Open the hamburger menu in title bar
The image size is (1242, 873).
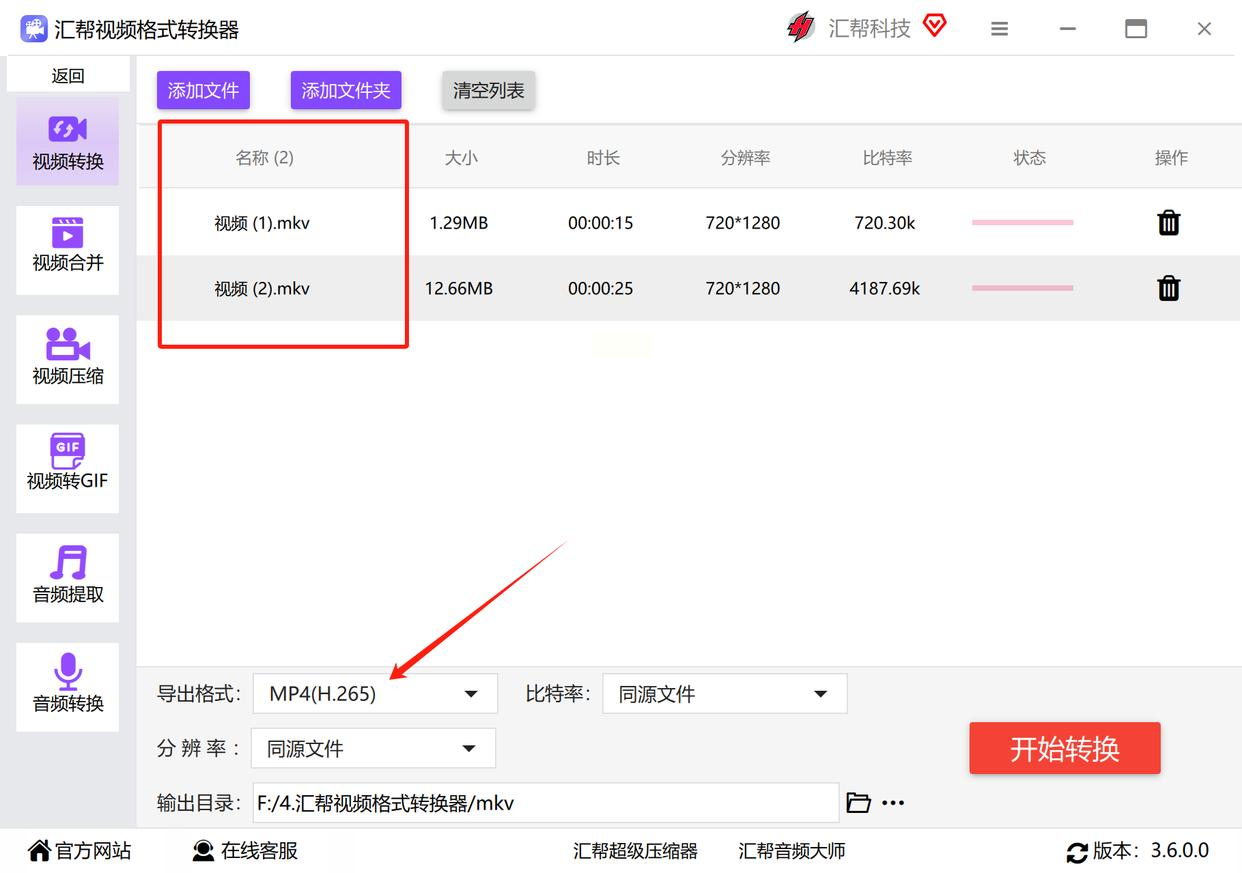(x=999, y=29)
